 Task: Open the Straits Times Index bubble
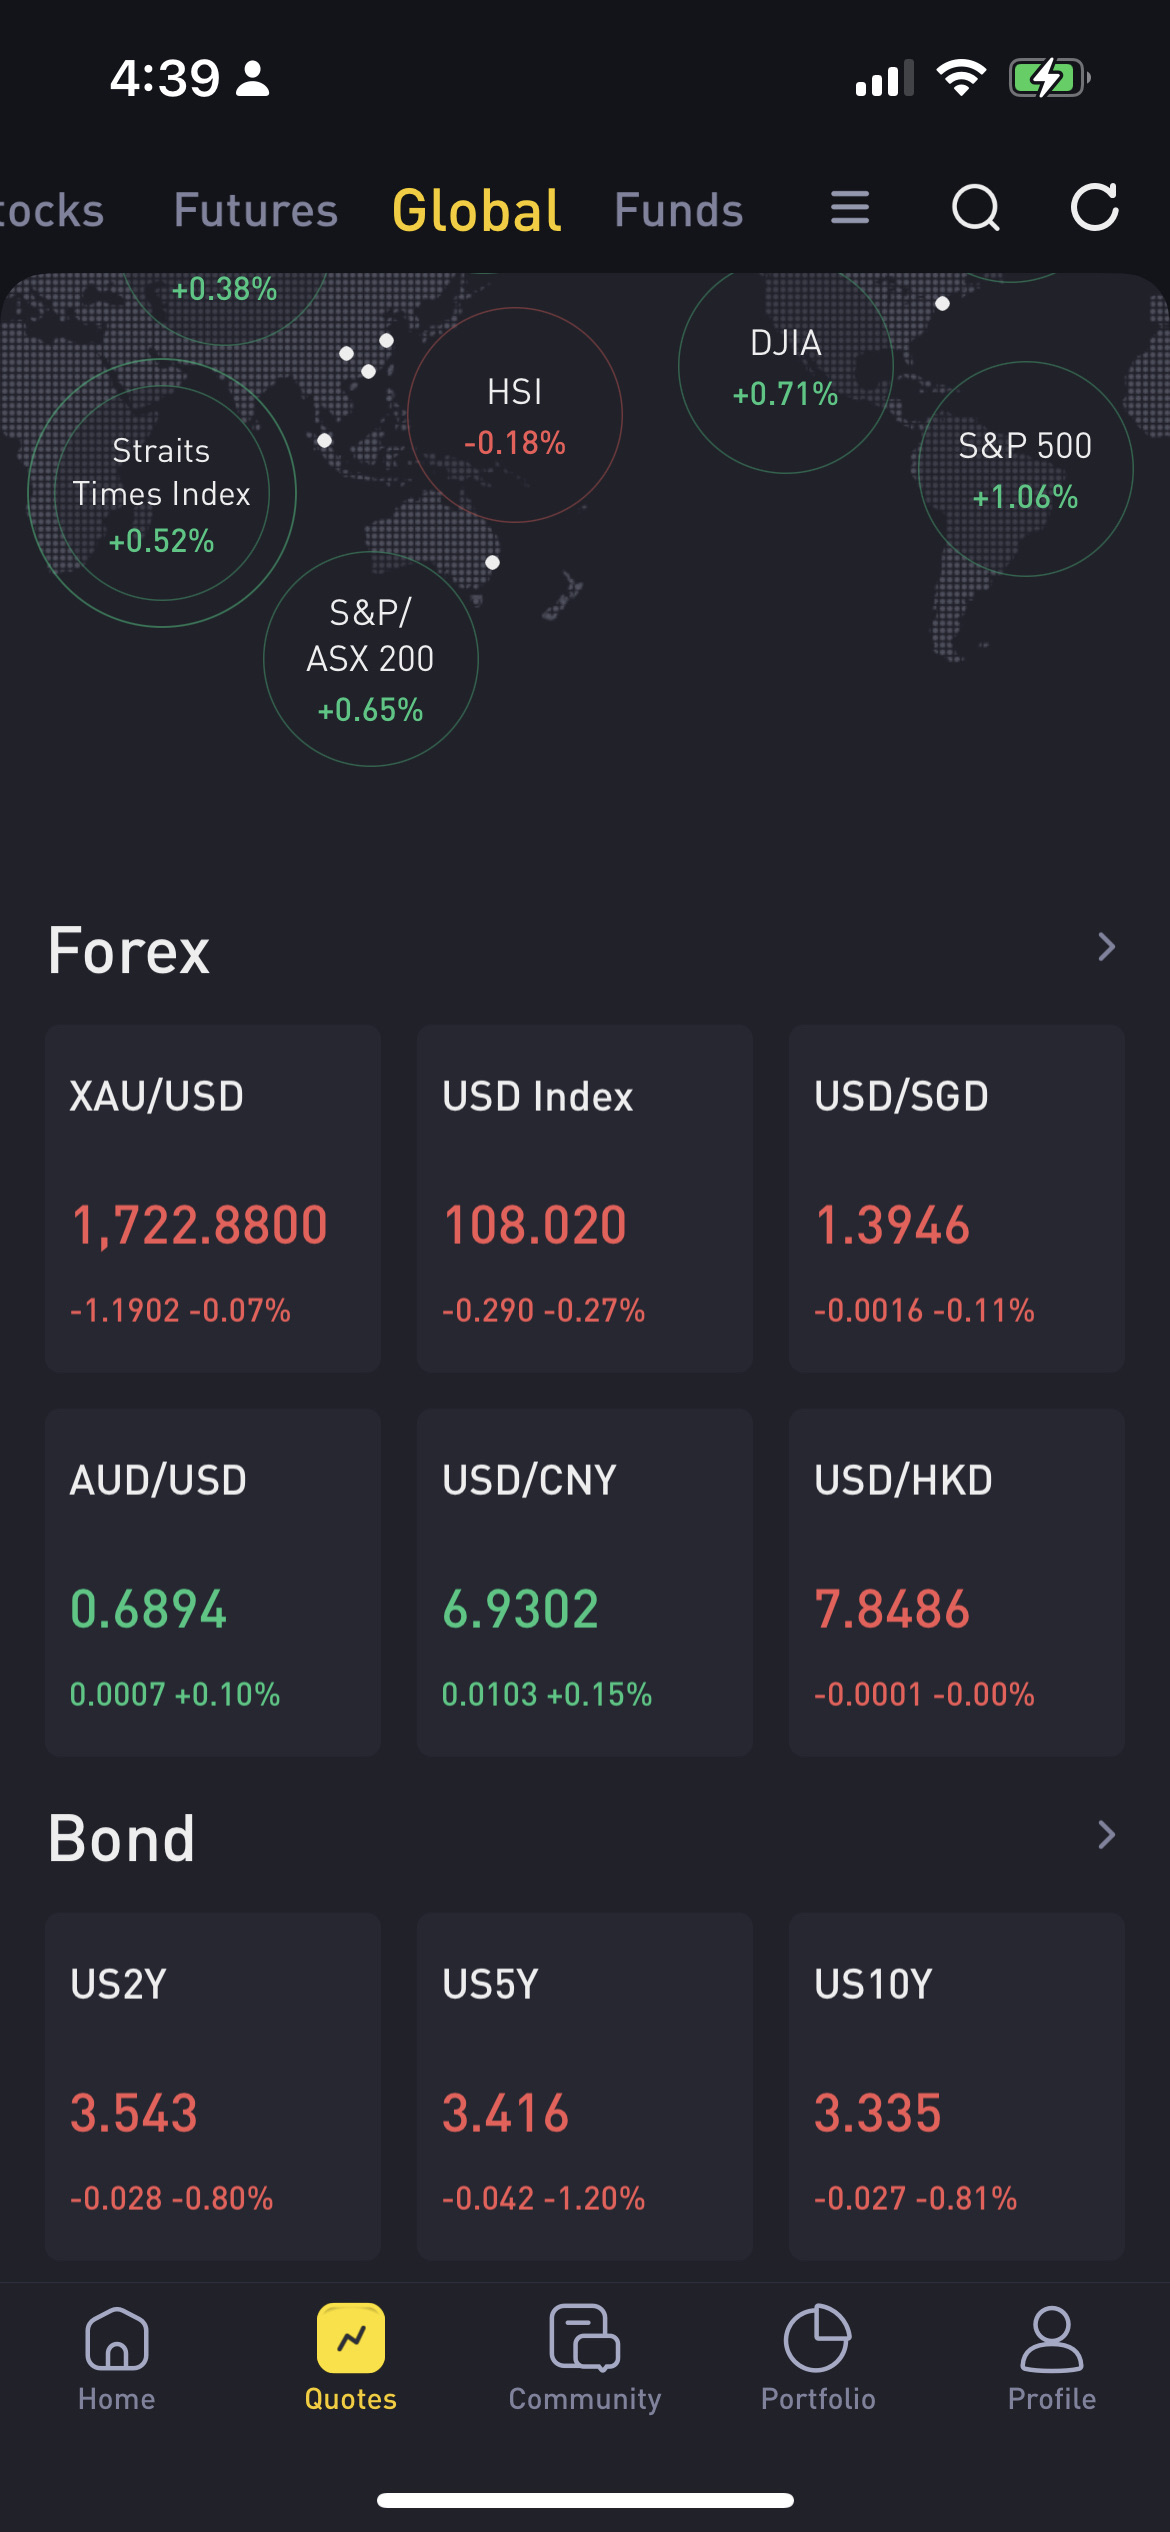[x=162, y=493]
